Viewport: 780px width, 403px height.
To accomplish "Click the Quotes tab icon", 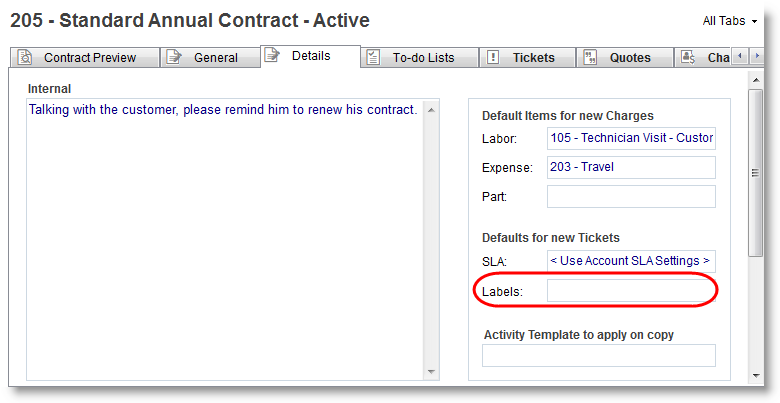I will pyautogui.click(x=590, y=58).
